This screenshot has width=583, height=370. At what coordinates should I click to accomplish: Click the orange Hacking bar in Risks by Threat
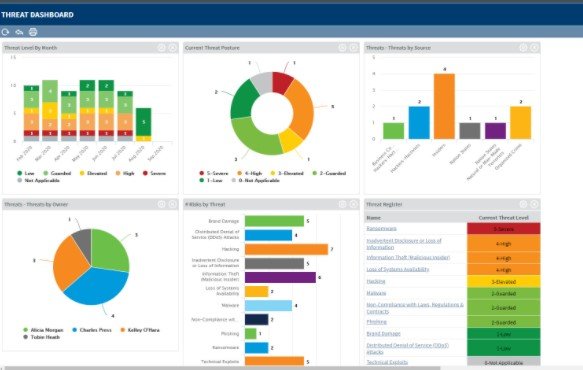286,249
